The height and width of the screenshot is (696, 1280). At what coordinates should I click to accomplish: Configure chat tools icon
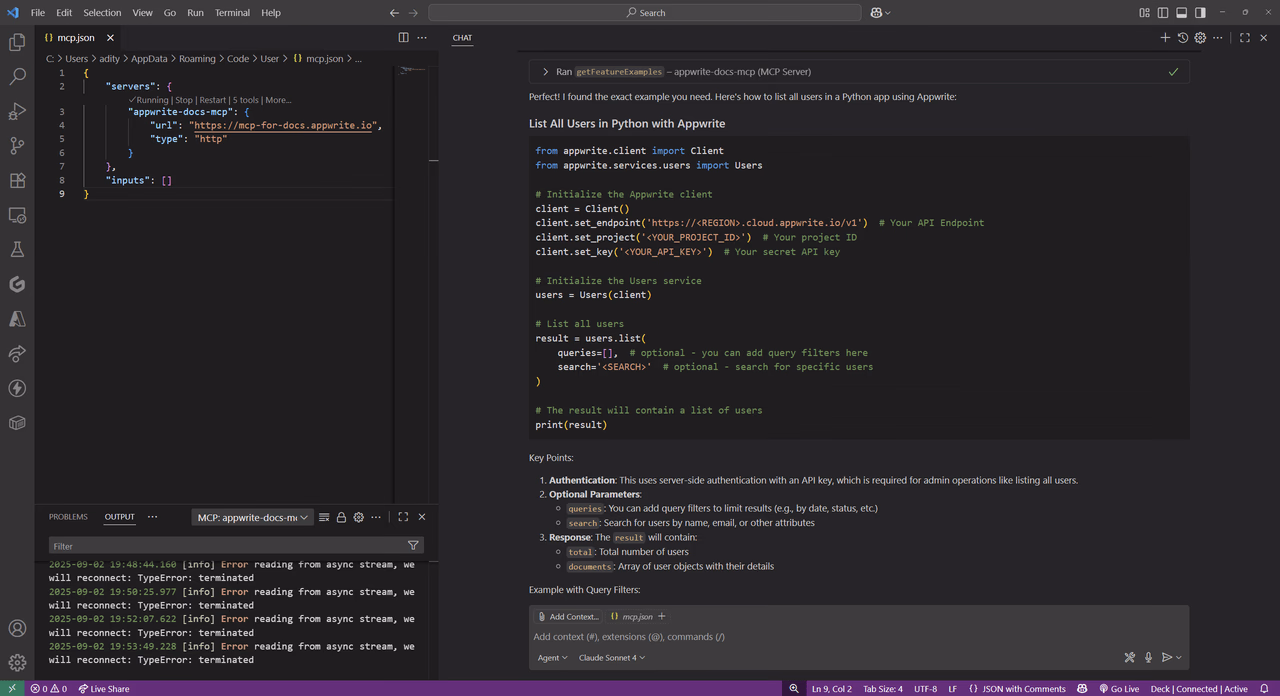pos(1130,657)
